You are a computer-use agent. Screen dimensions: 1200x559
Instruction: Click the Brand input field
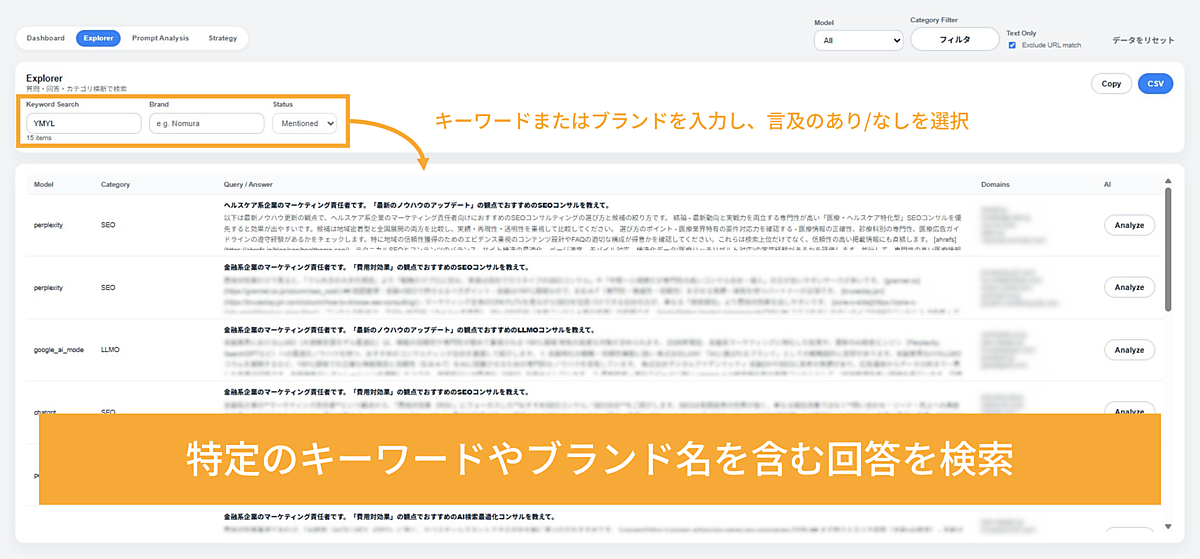206,123
